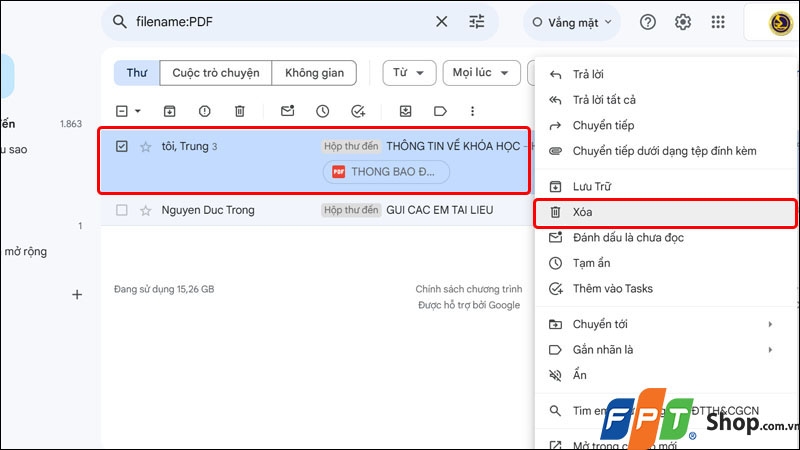Click the toolbar Add to Tasks icon
The image size is (800, 450).
click(358, 111)
